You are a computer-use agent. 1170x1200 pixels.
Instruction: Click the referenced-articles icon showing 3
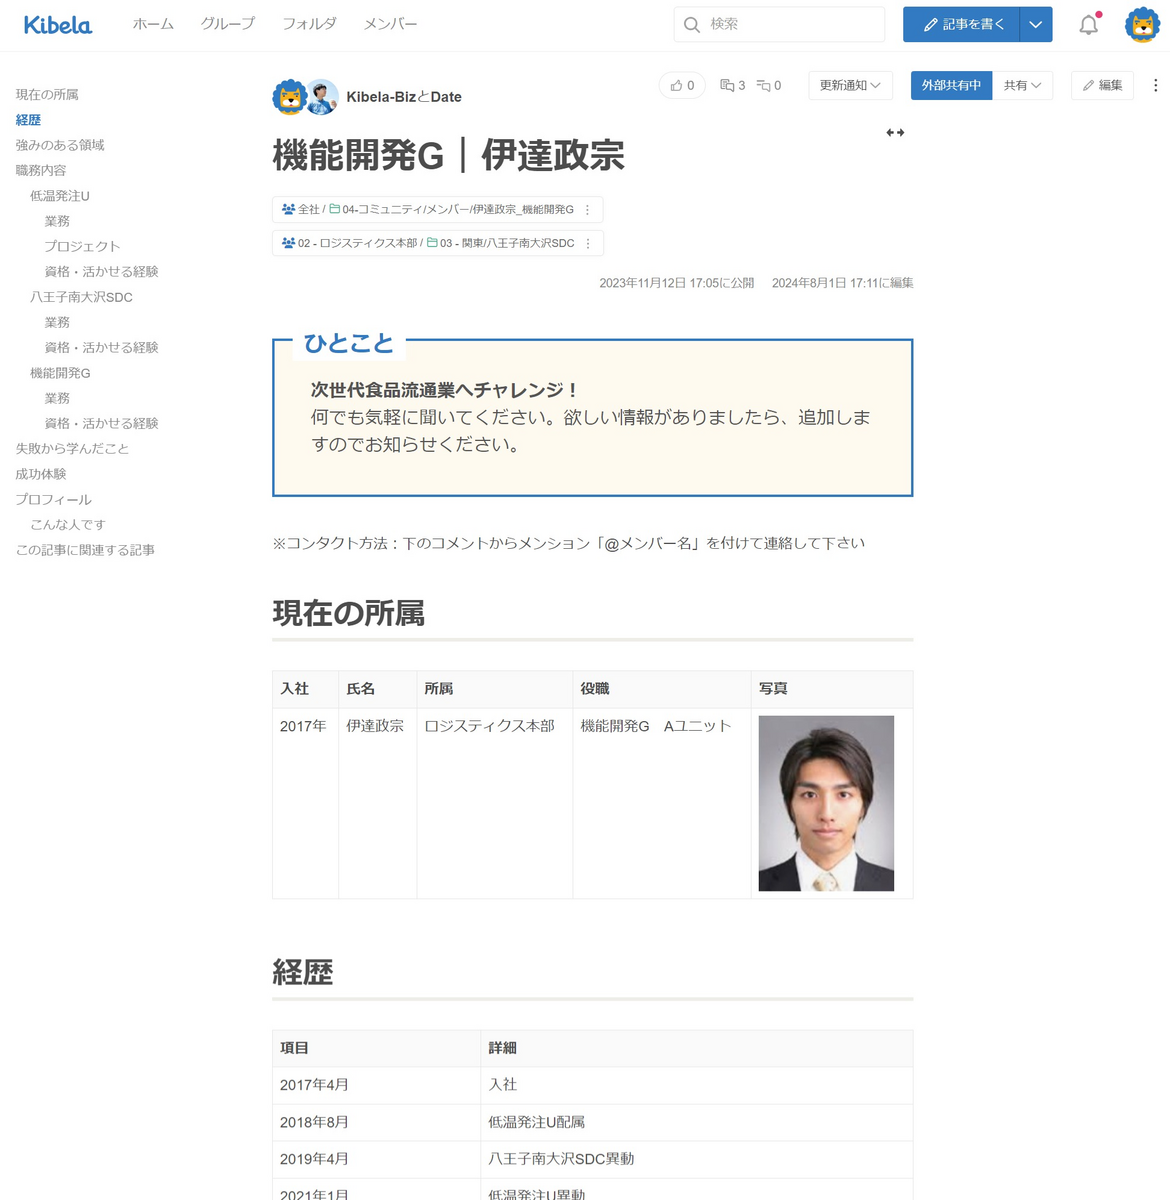[729, 85]
